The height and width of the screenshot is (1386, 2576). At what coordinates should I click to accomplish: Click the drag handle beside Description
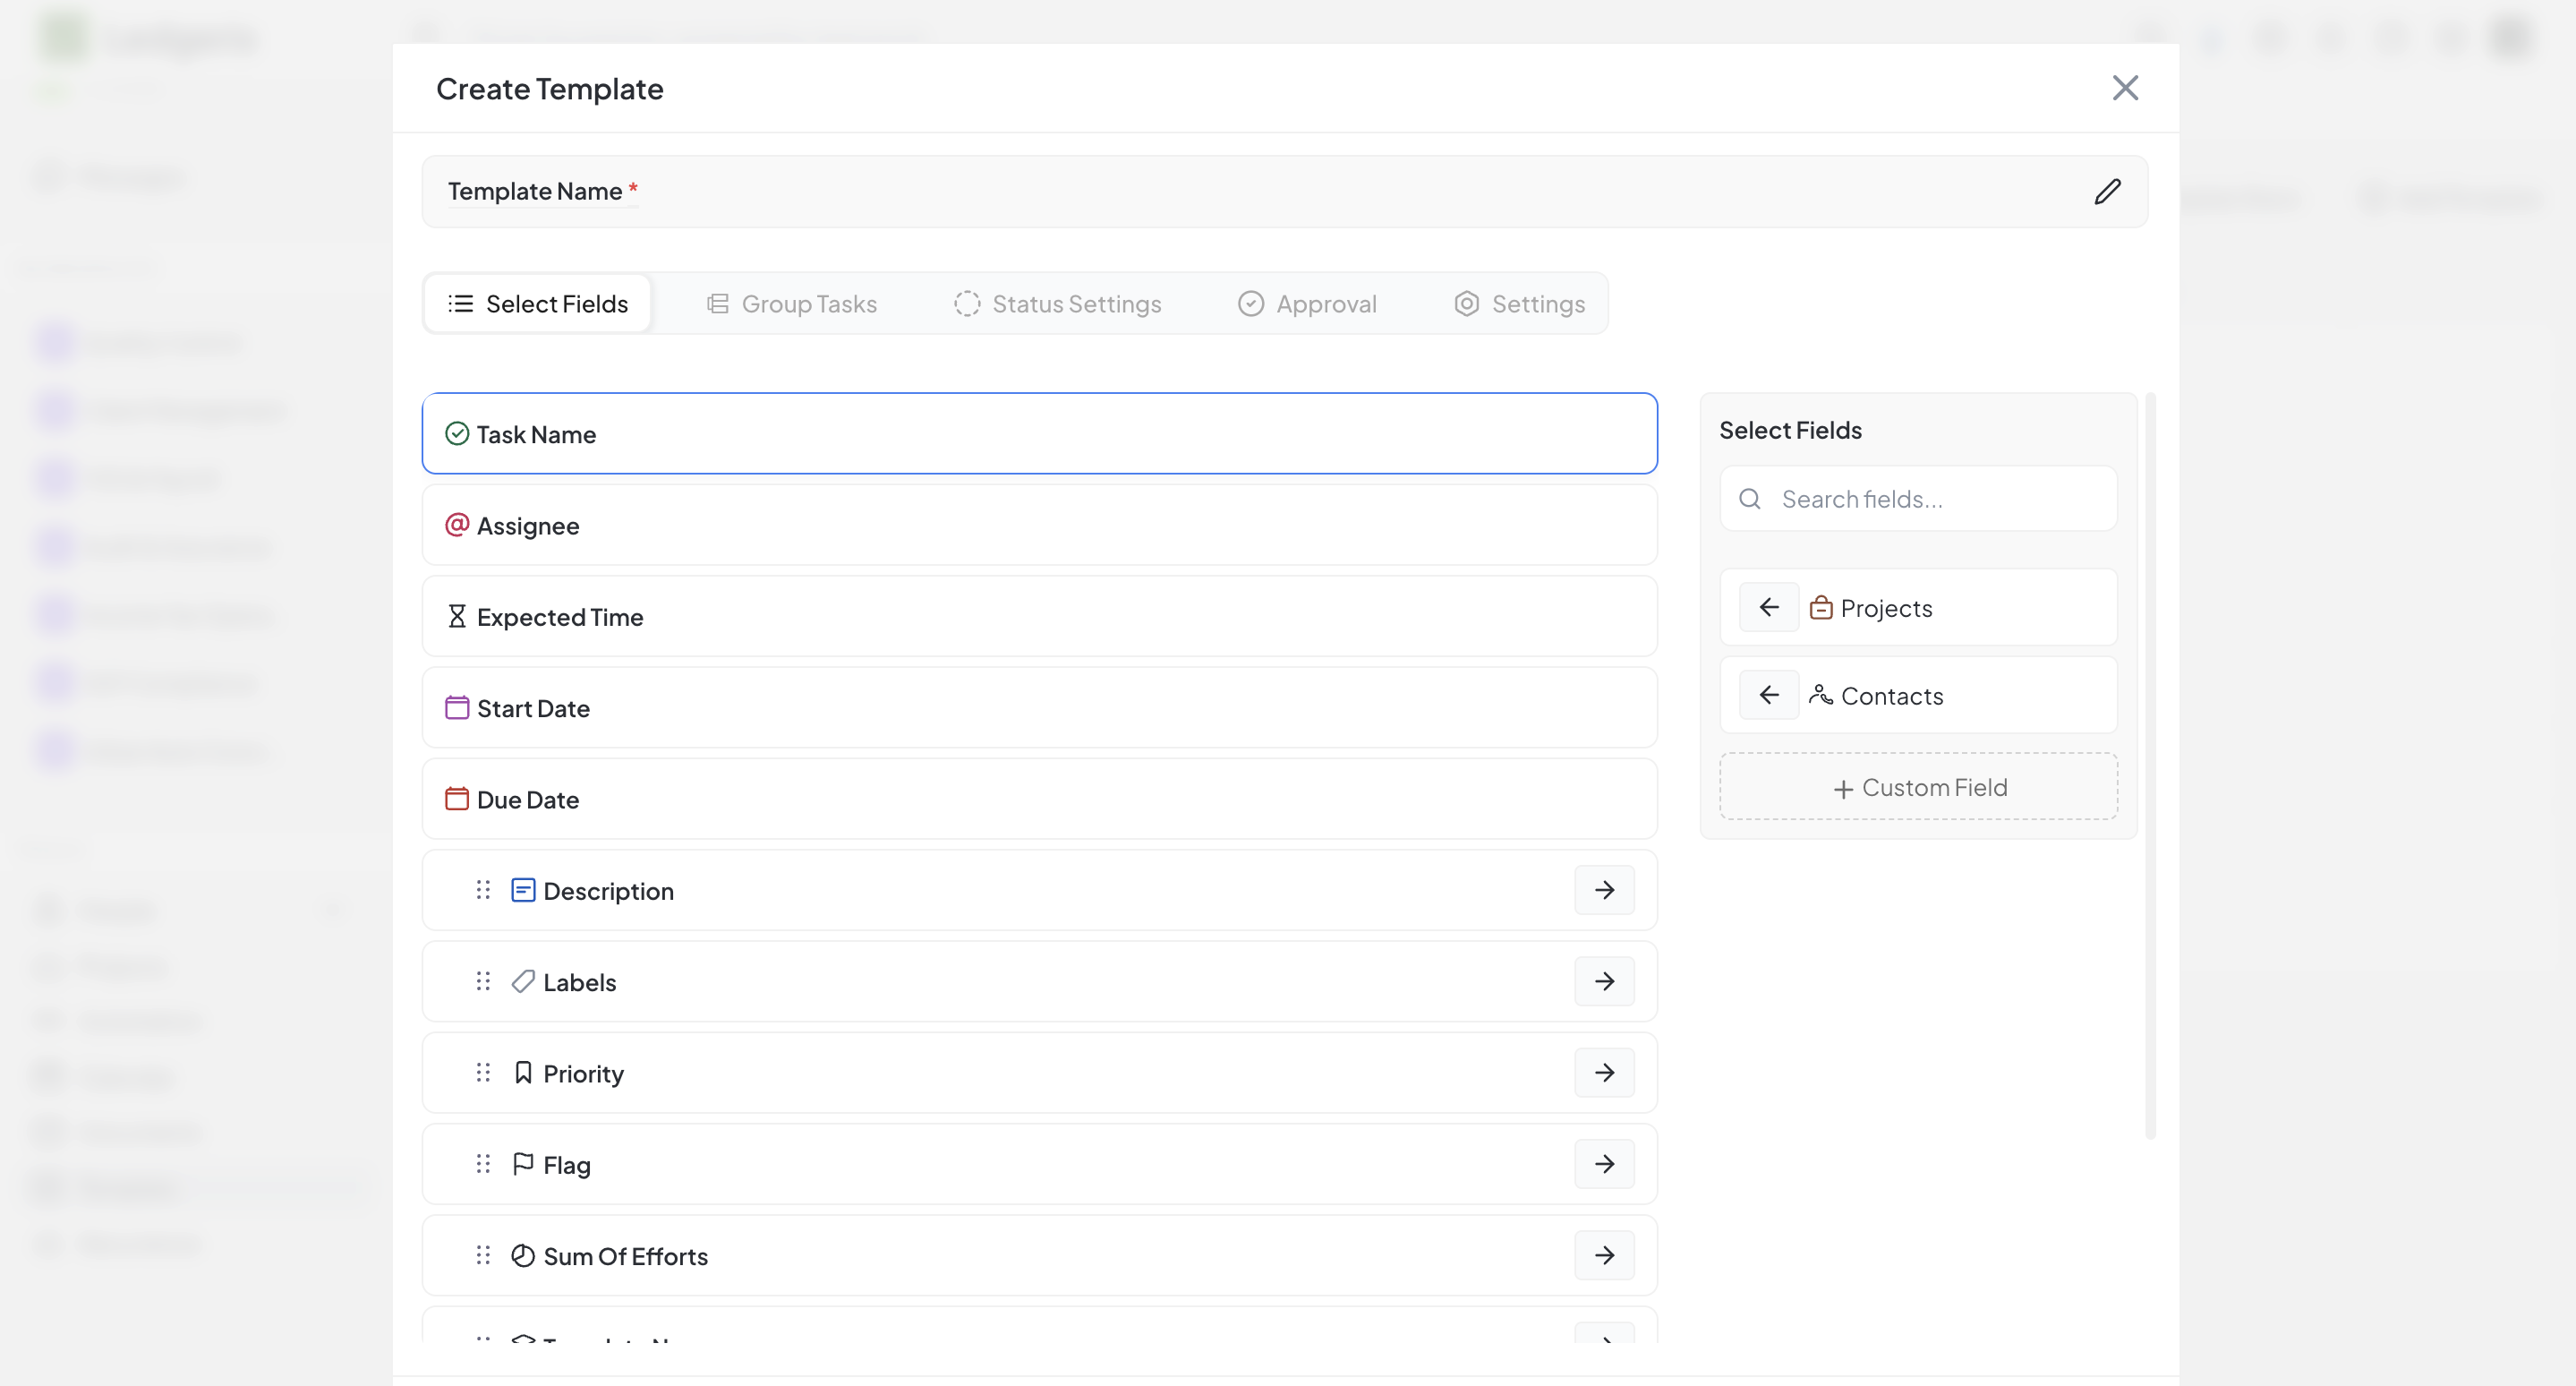(483, 890)
